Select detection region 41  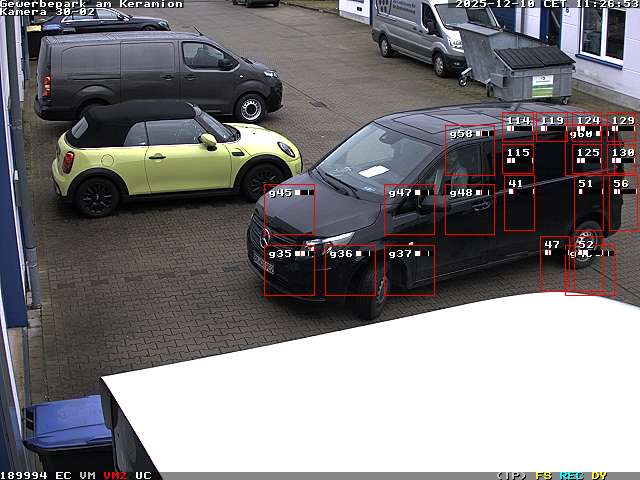(x=518, y=203)
